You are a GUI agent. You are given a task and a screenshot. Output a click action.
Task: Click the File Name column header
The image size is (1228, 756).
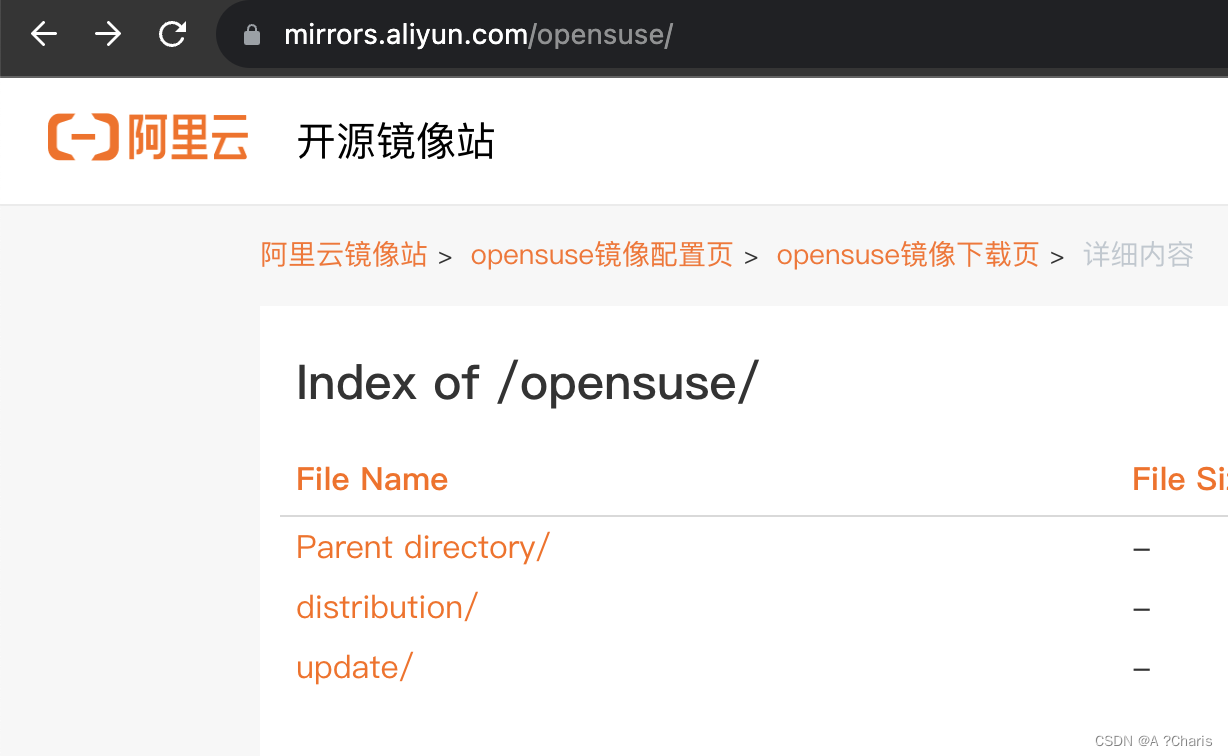click(x=372, y=479)
